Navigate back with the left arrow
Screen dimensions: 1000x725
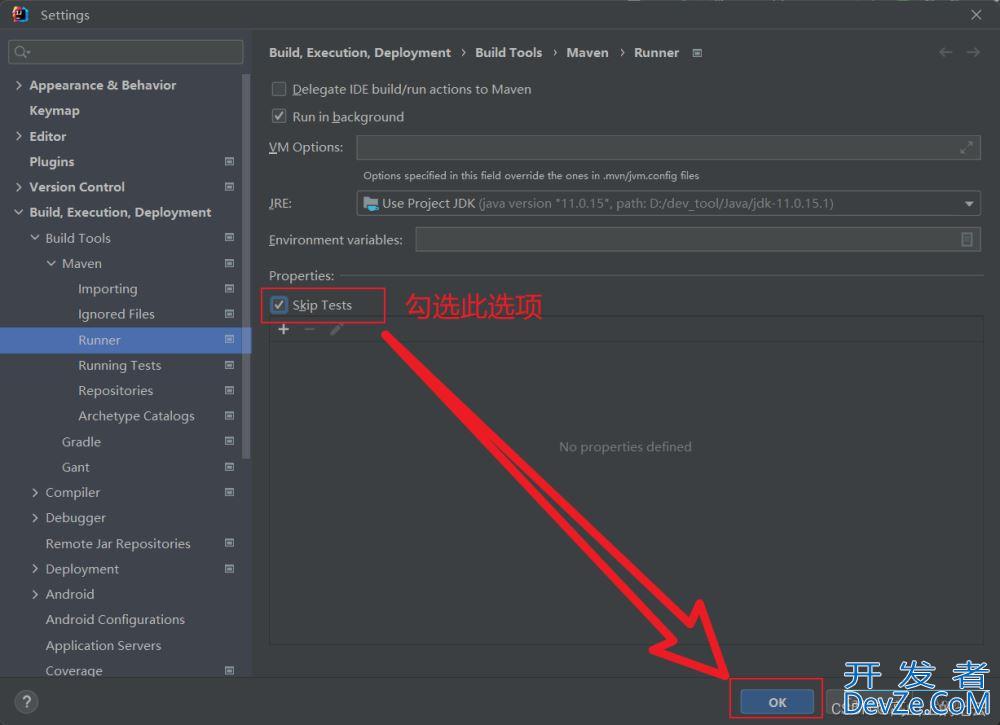(946, 52)
